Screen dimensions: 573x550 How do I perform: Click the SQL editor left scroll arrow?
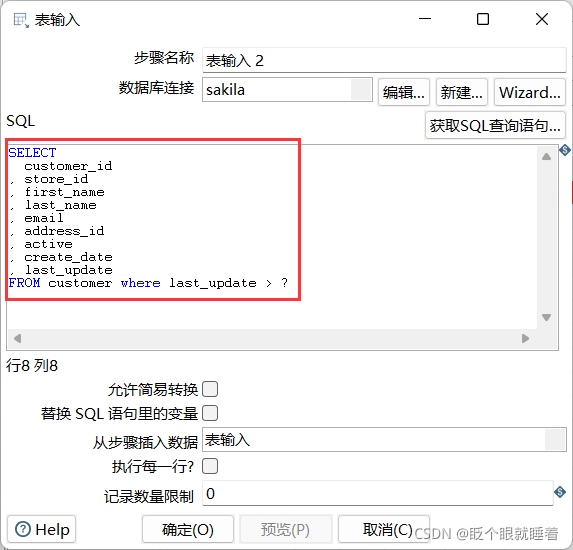tap(17, 338)
